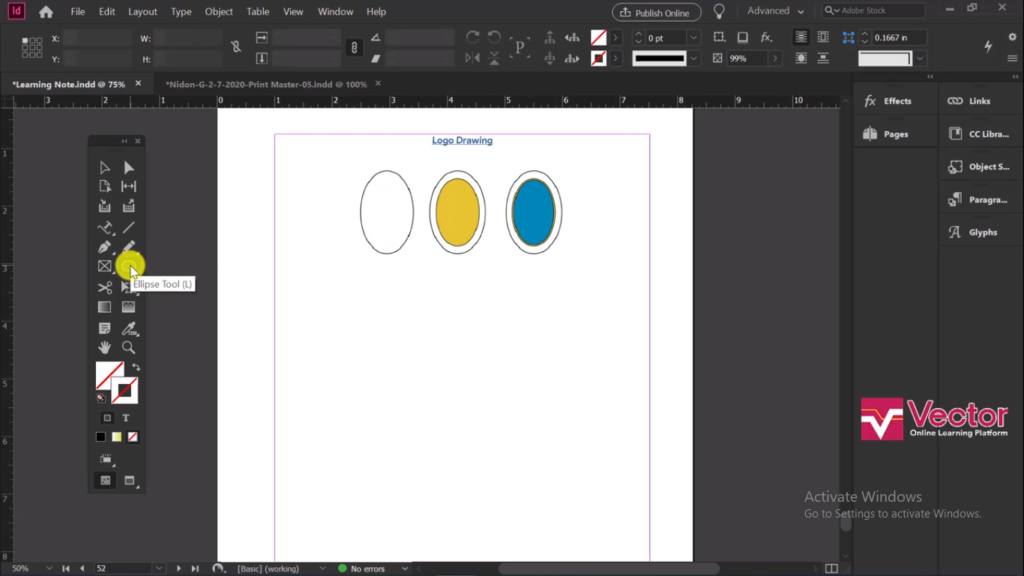Select the Hand tool
The height and width of the screenshot is (576, 1024).
click(x=104, y=347)
